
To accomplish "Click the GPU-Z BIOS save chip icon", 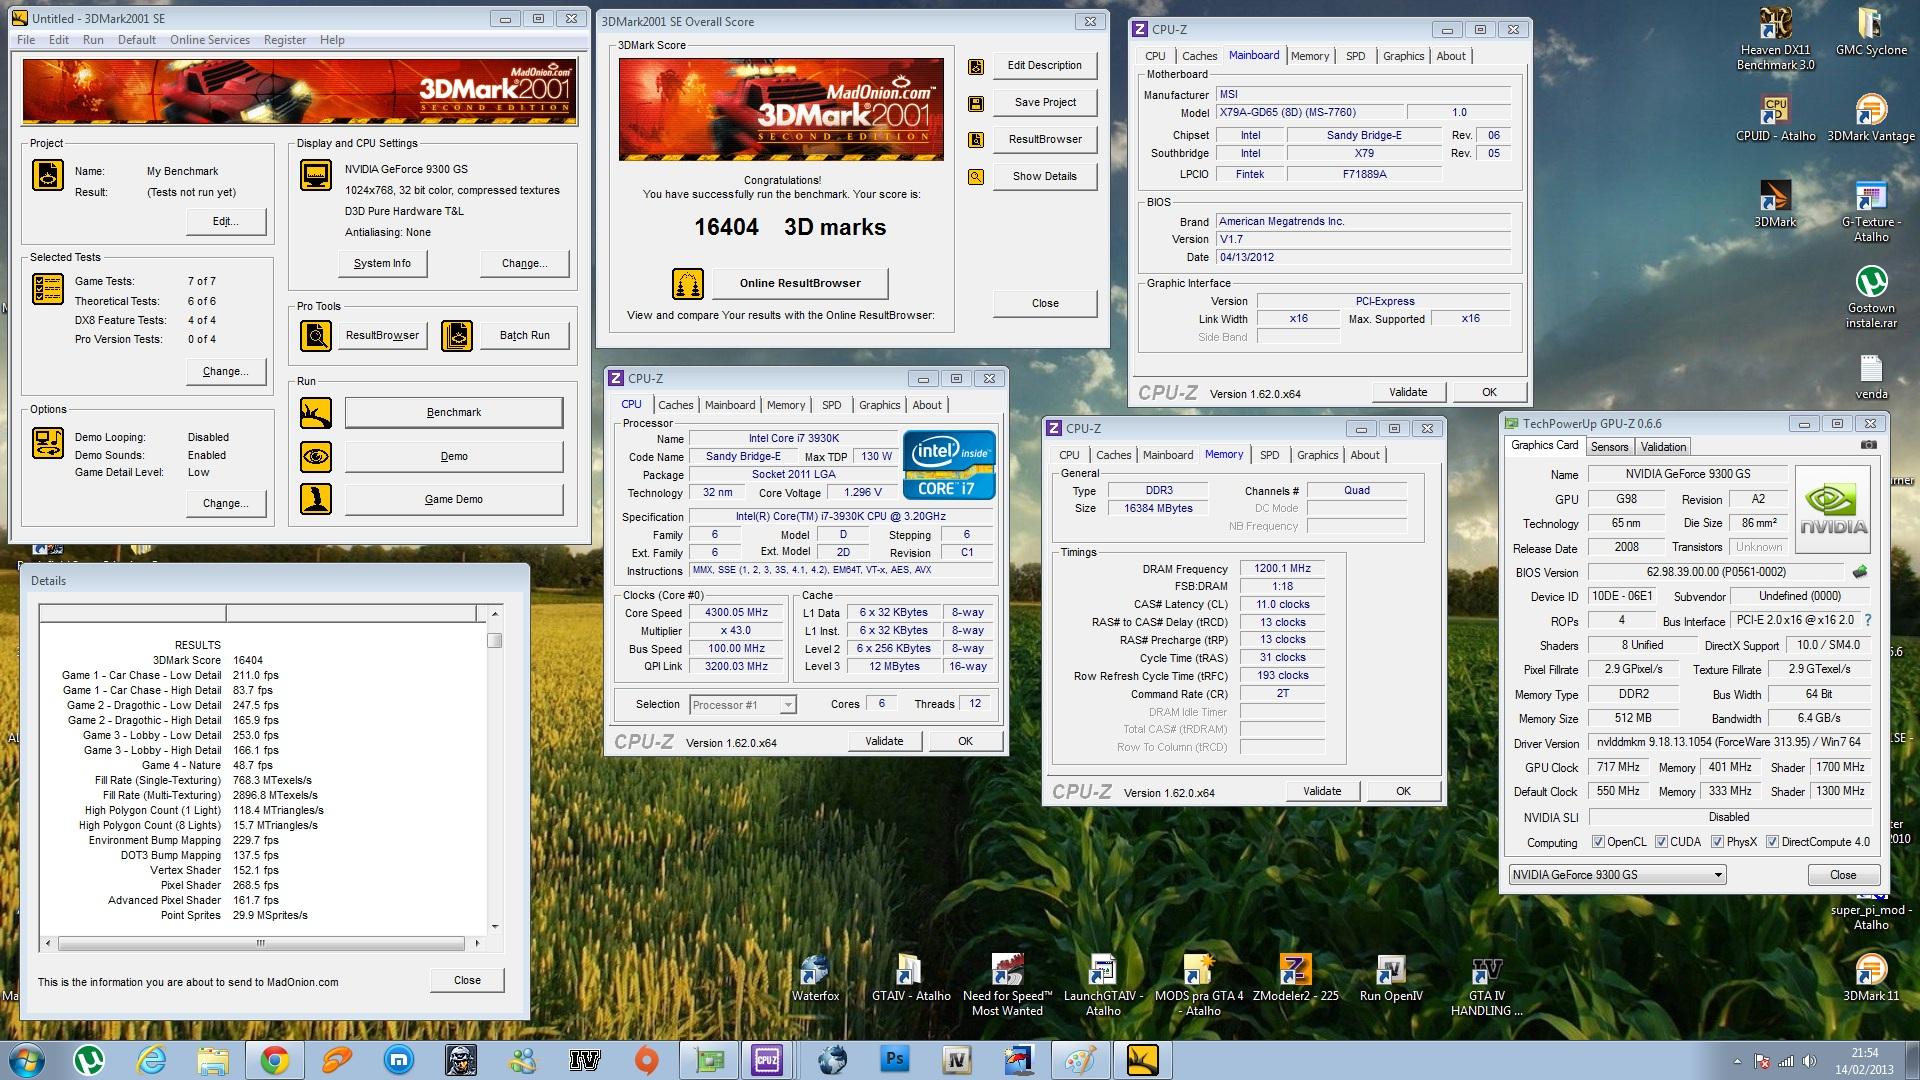I will tap(1860, 572).
